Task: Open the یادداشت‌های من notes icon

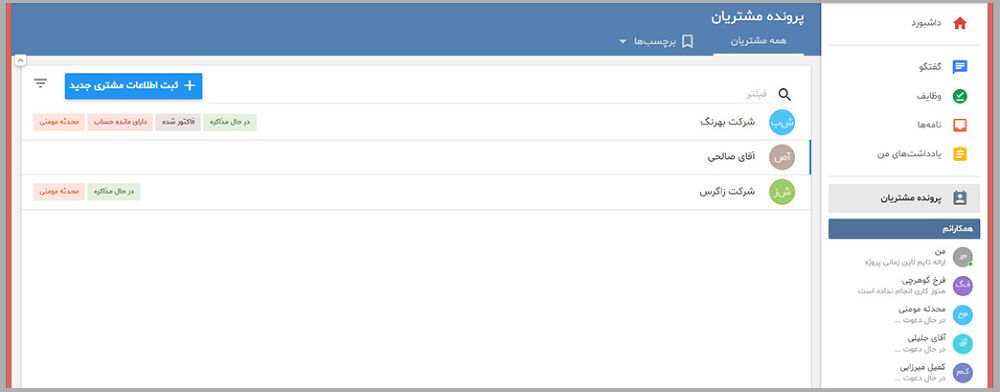Action: click(959, 154)
